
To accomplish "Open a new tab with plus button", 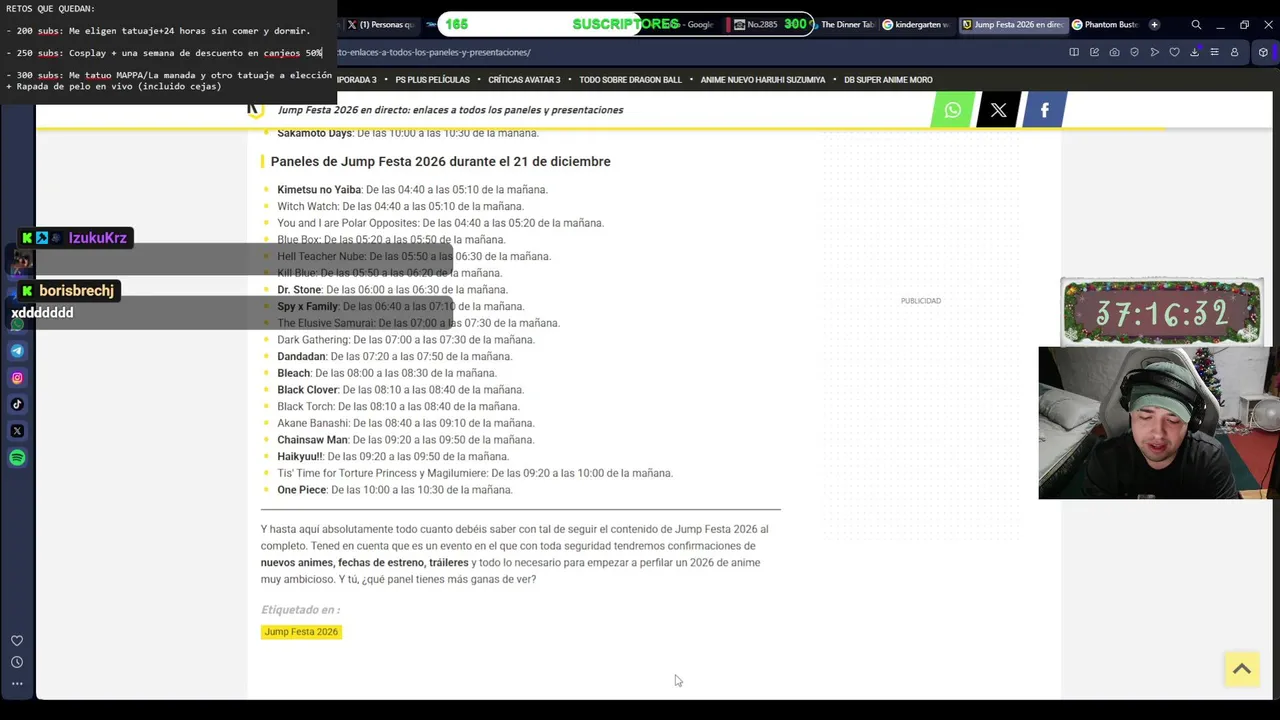I will point(1154,24).
